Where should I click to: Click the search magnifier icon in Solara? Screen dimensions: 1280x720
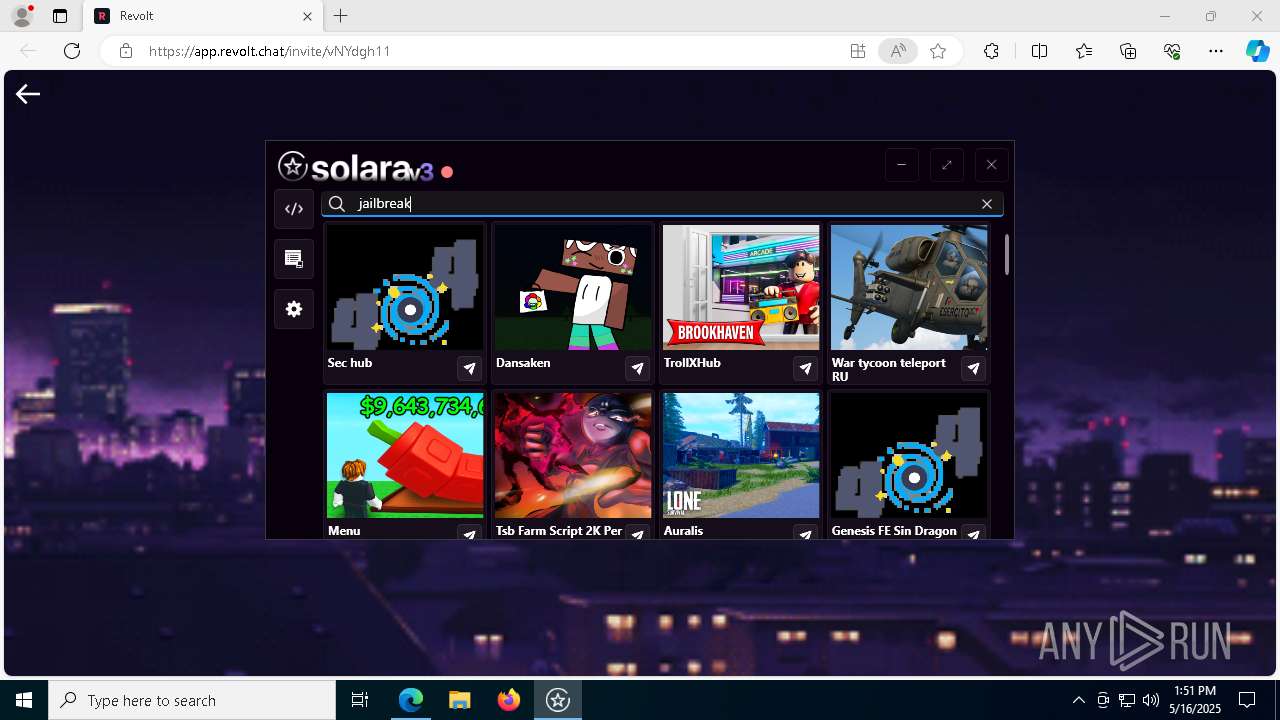pyautogui.click(x=337, y=204)
